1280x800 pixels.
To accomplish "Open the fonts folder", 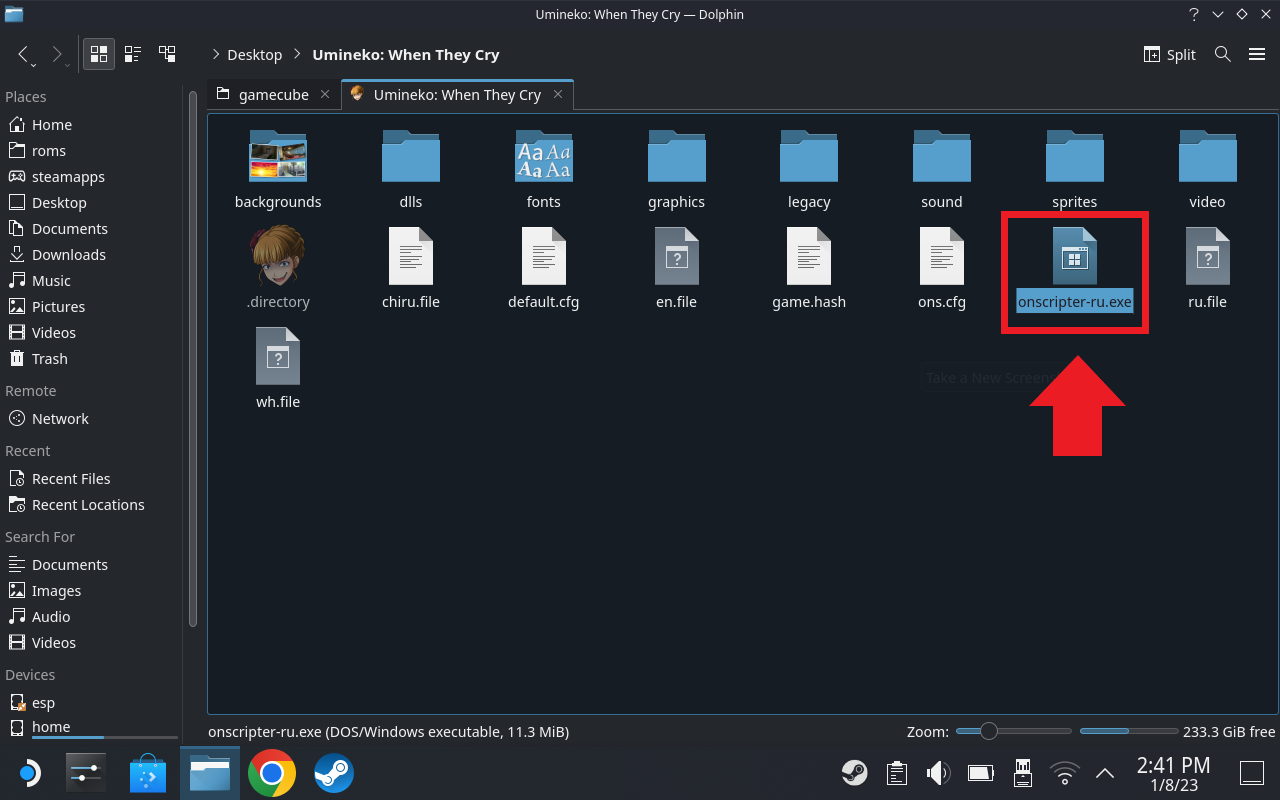I will click(544, 169).
